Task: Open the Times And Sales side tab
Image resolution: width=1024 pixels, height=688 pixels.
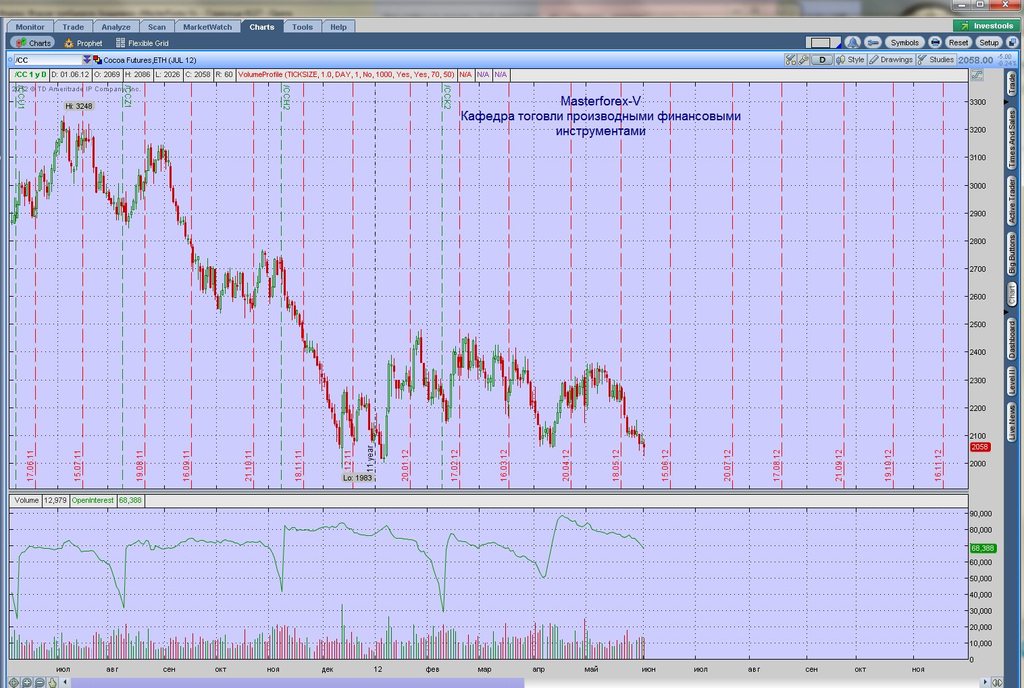Action: tap(1012, 139)
